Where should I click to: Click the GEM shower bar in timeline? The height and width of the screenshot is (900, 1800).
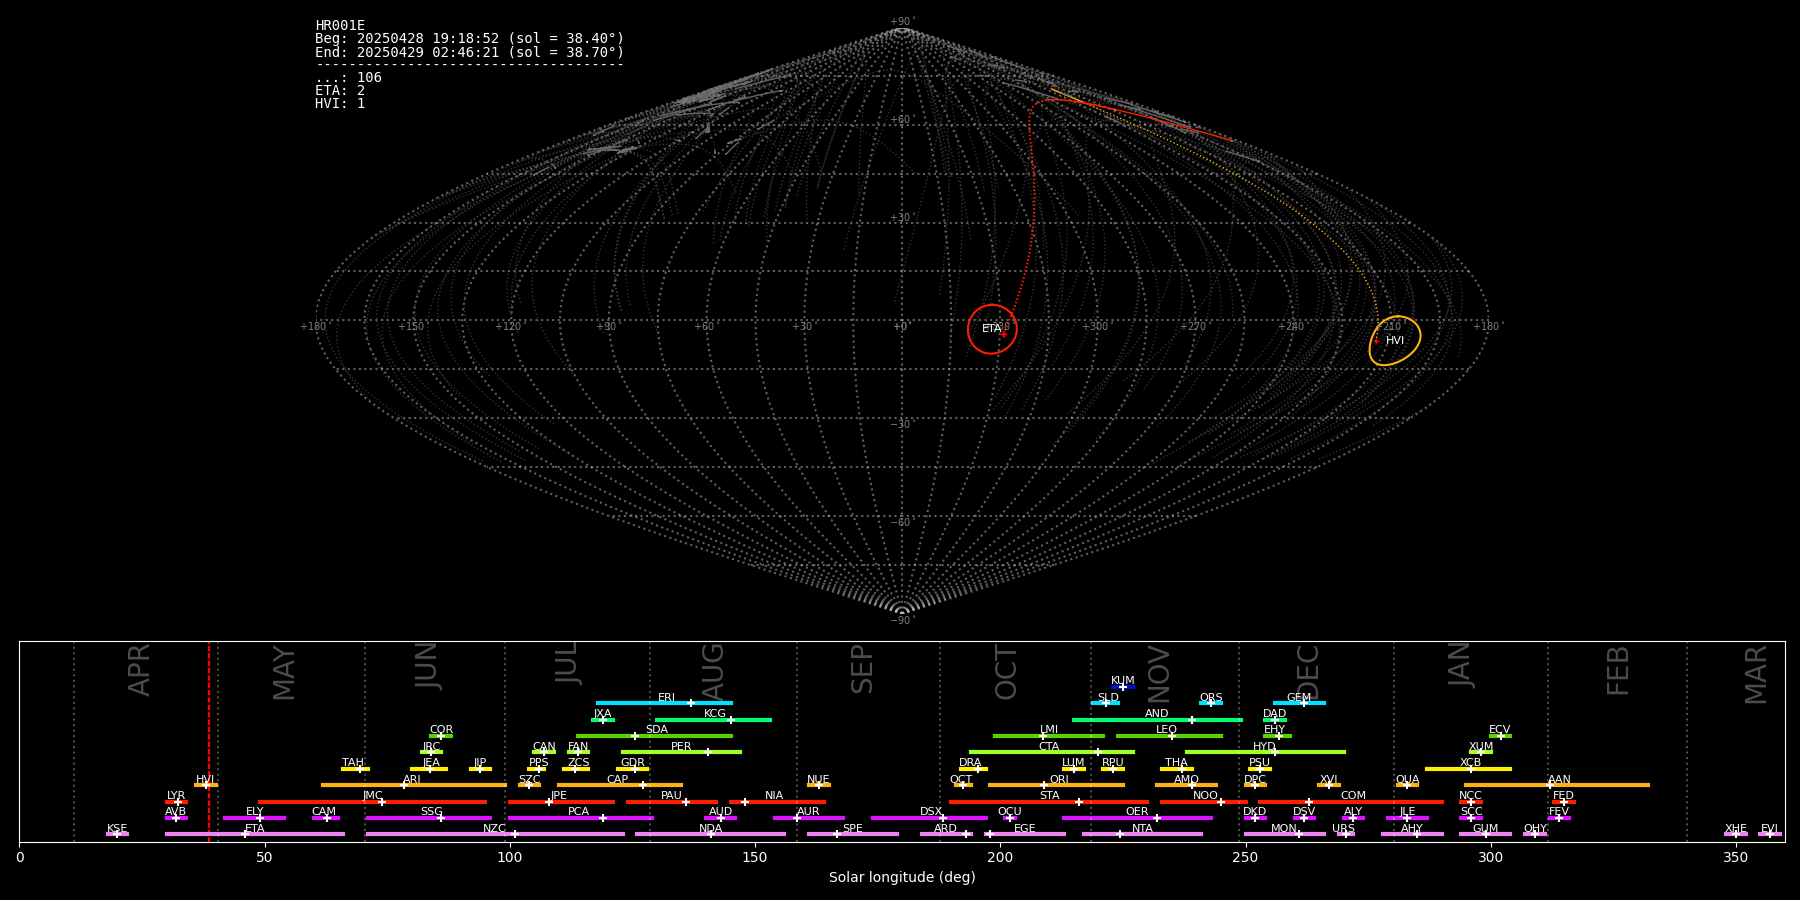point(1299,703)
